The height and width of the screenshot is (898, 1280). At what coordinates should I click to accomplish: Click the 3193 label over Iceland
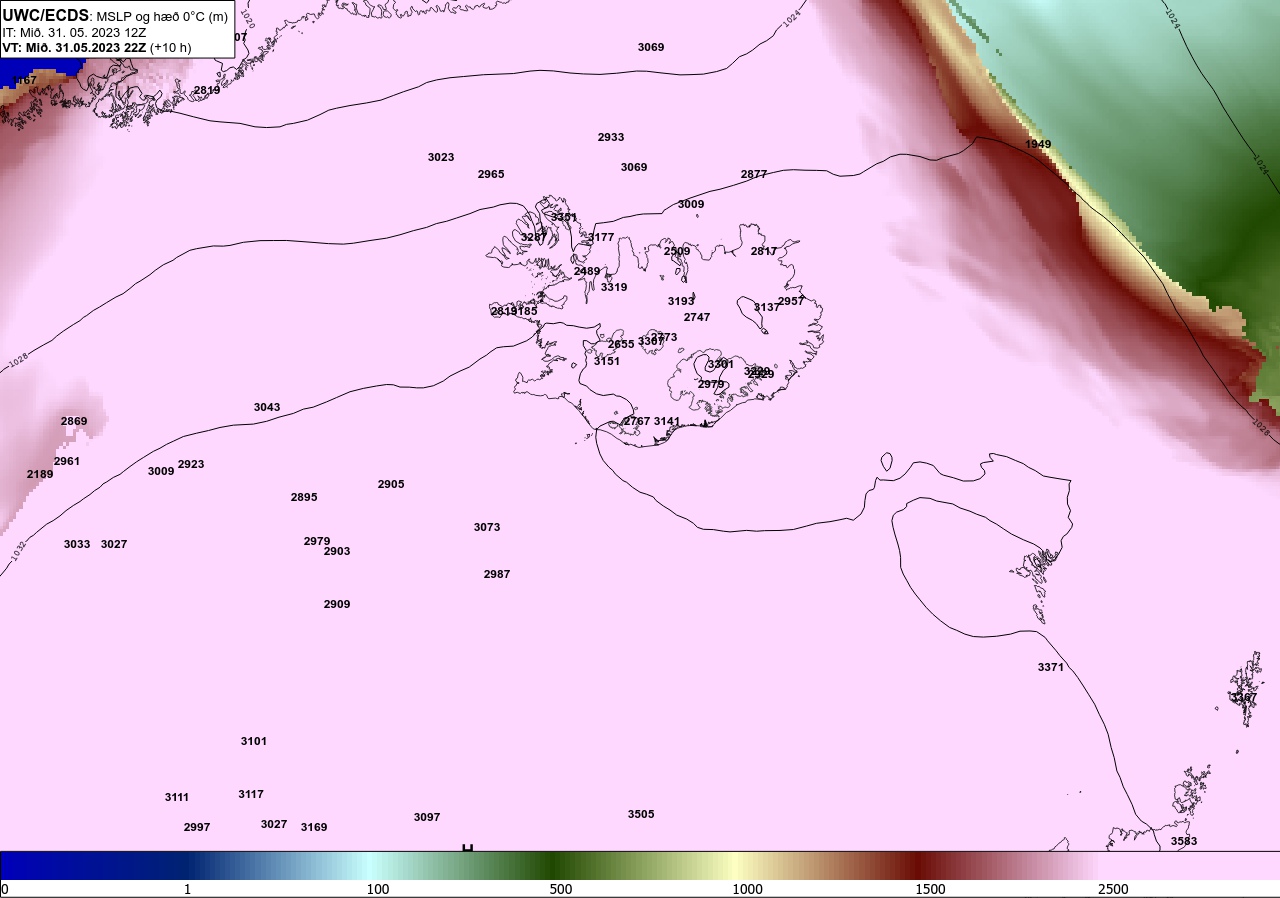(681, 301)
